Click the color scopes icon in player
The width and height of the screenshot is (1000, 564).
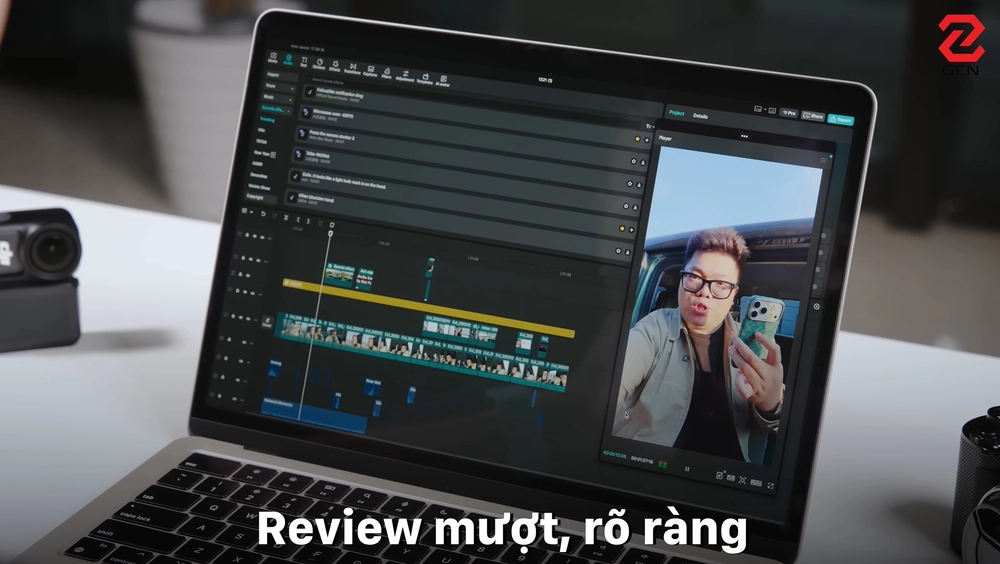tap(661, 464)
